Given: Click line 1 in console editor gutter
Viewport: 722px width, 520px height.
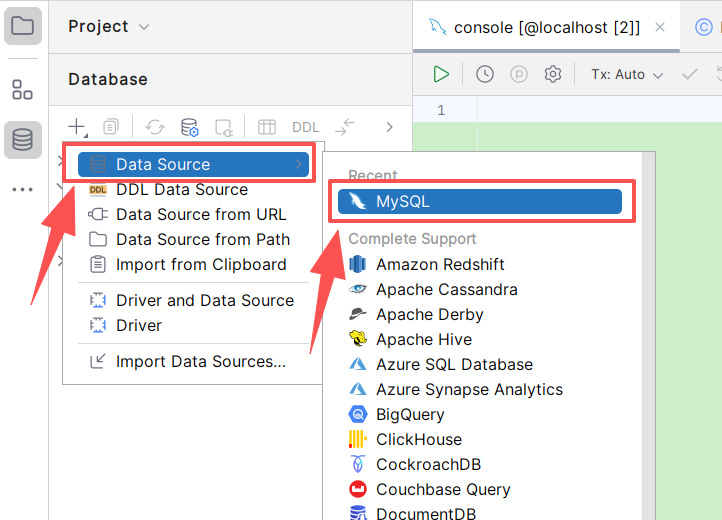Looking at the screenshot, I should point(441,110).
